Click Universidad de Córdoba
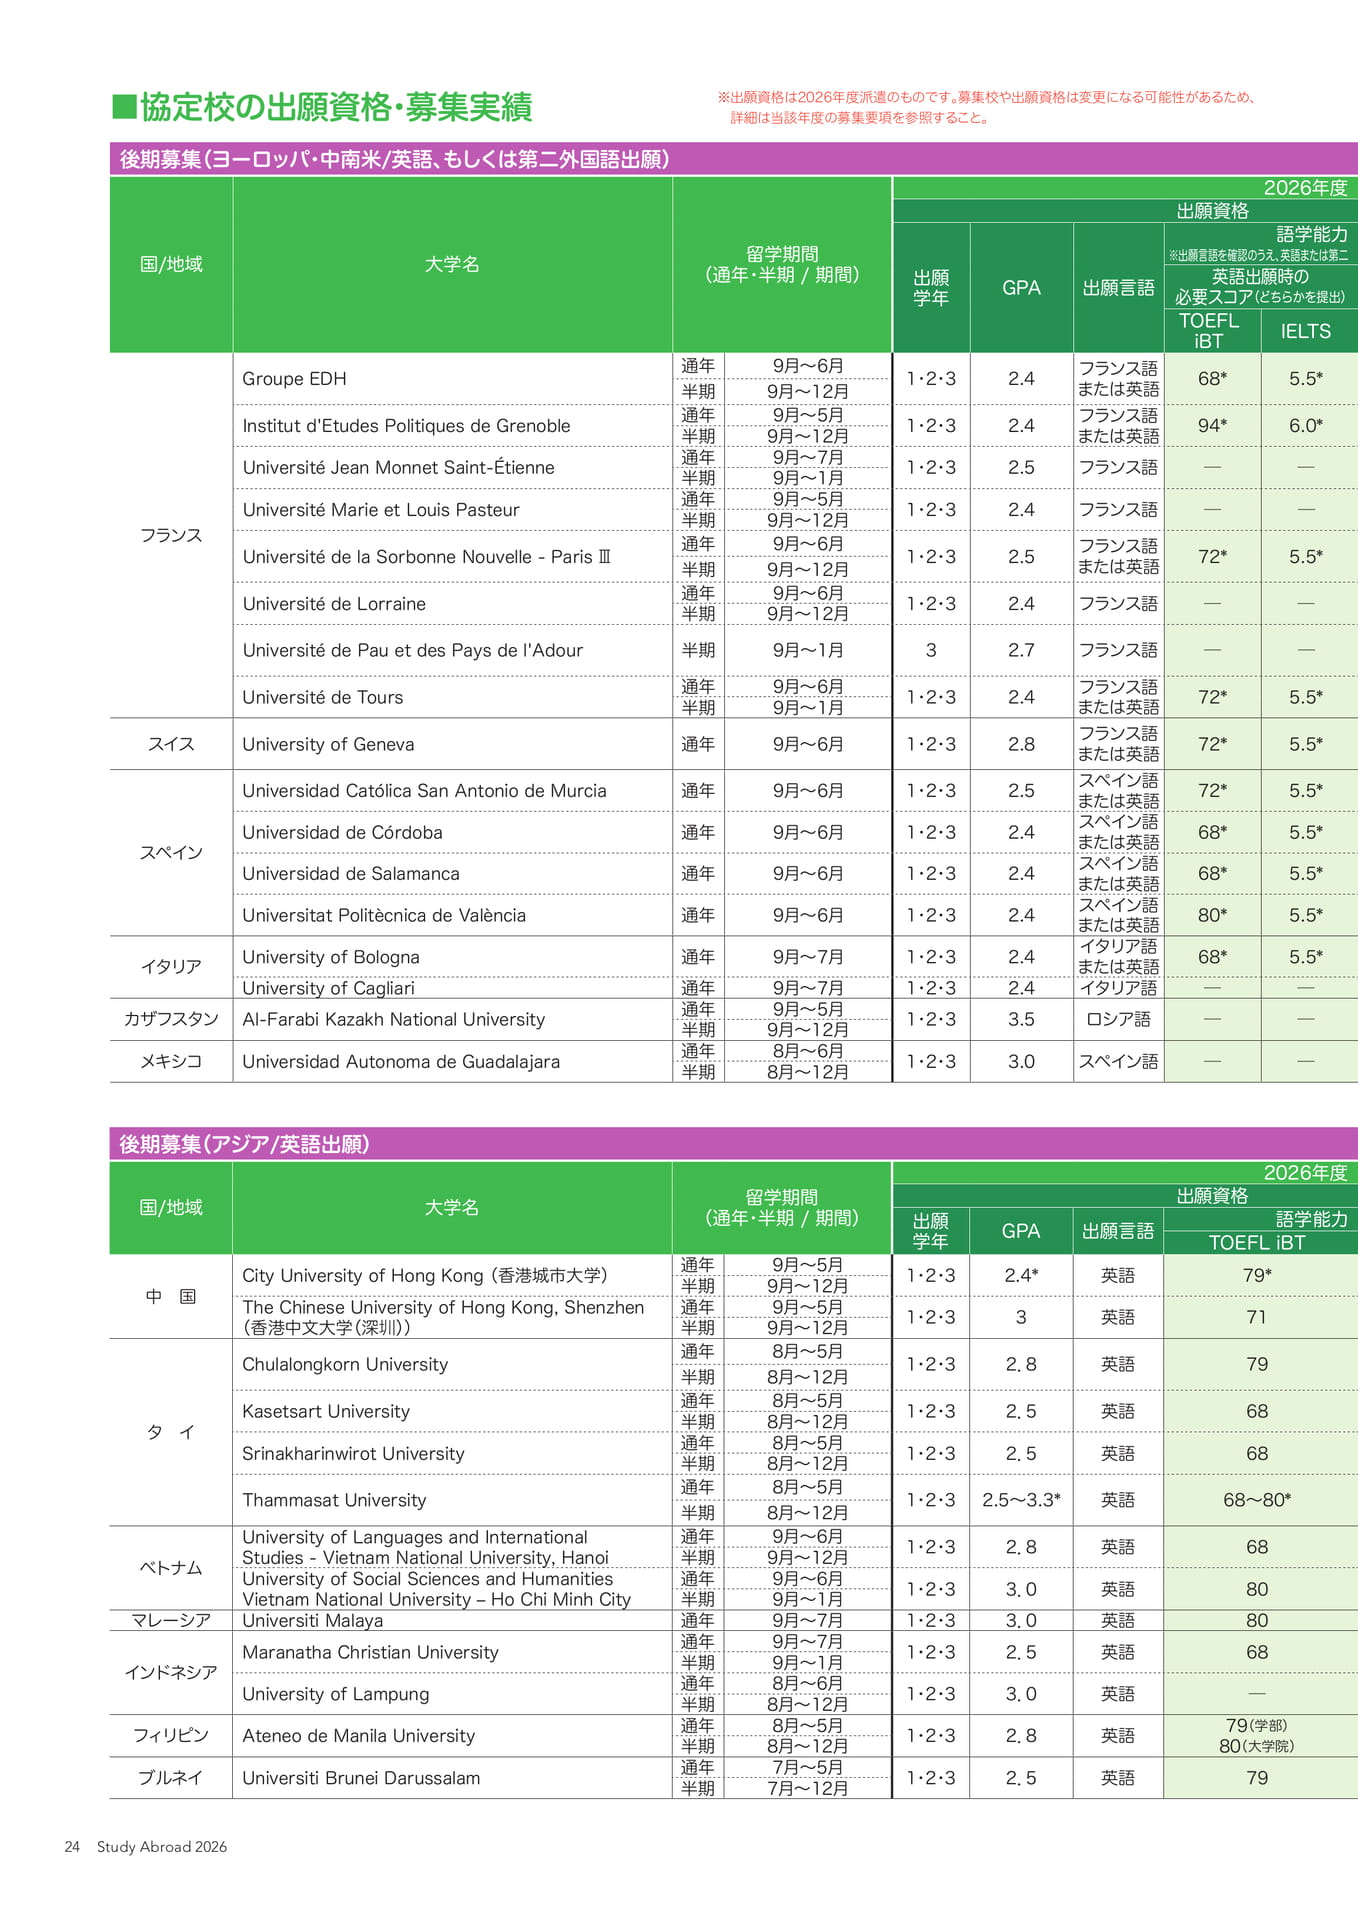 pos(342,833)
